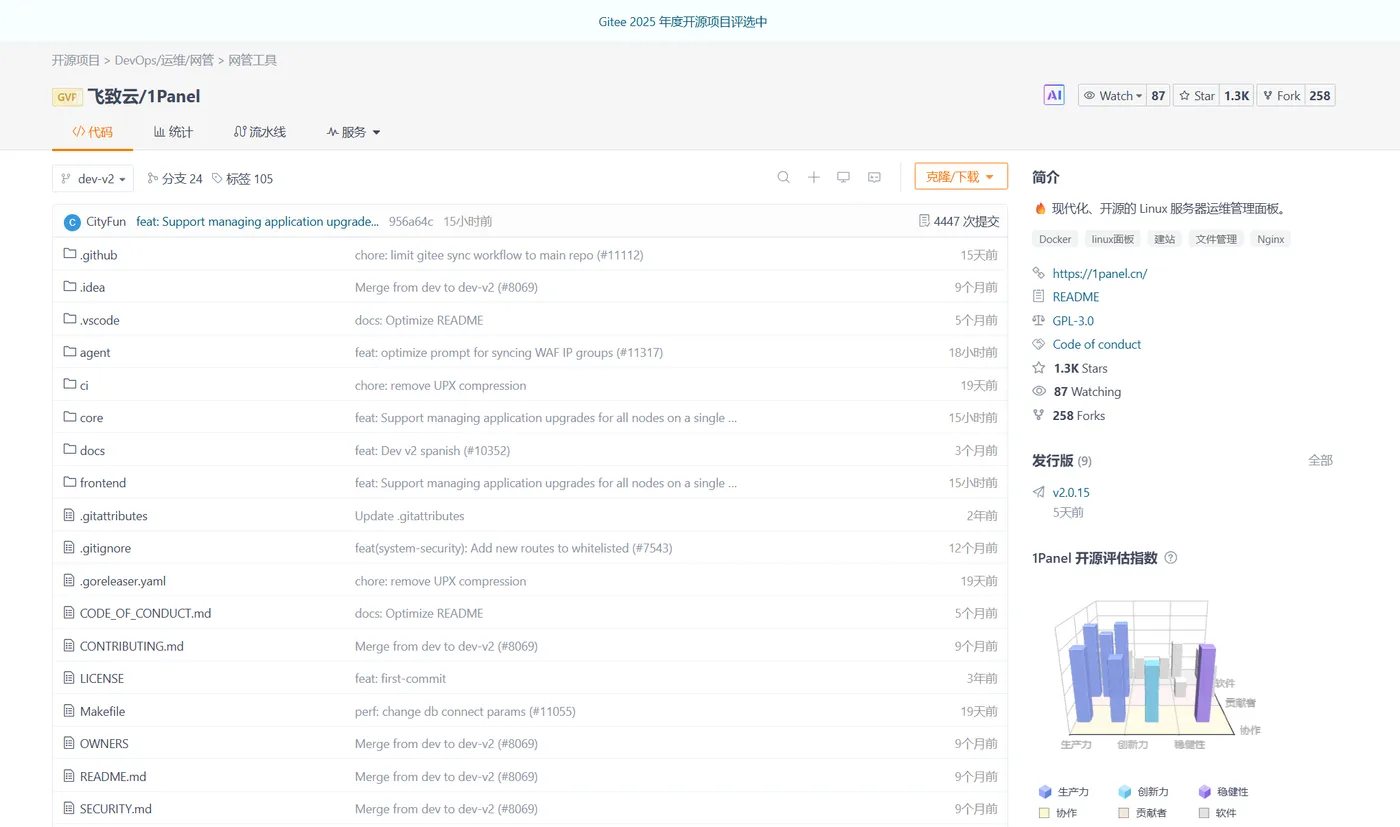Open the docs folder icon
The height and width of the screenshot is (827, 1400).
[70, 450]
